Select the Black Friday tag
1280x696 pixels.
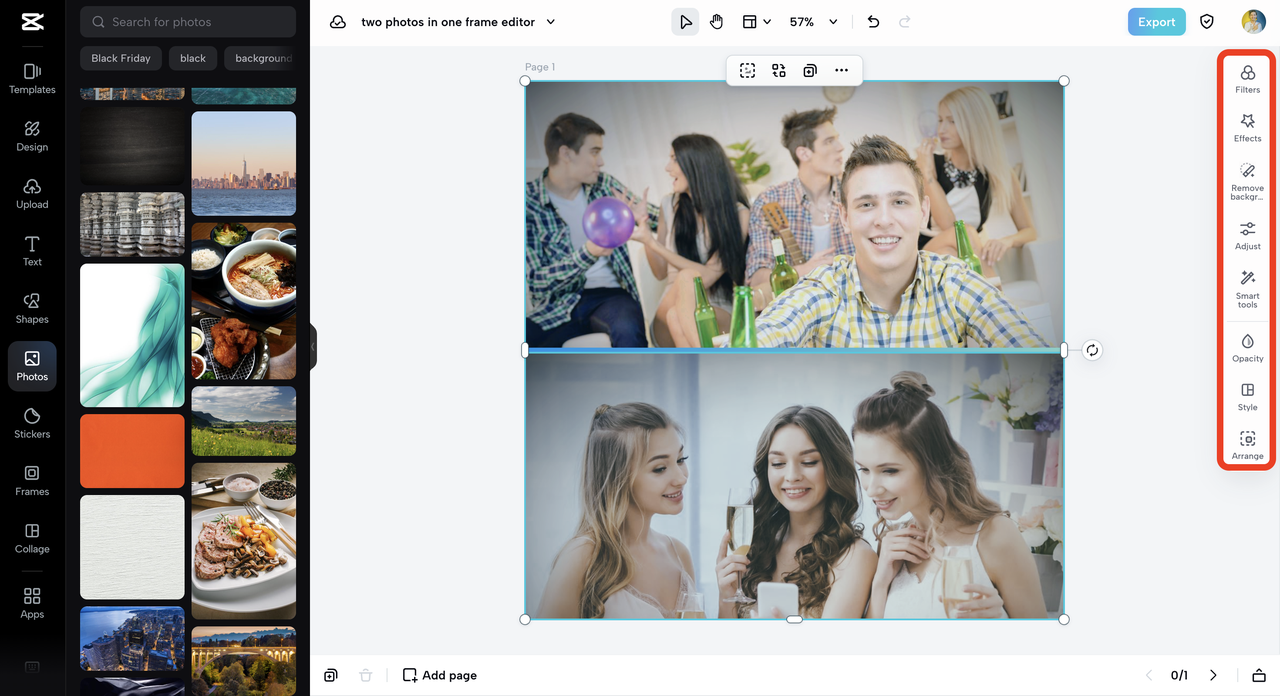click(x=120, y=58)
